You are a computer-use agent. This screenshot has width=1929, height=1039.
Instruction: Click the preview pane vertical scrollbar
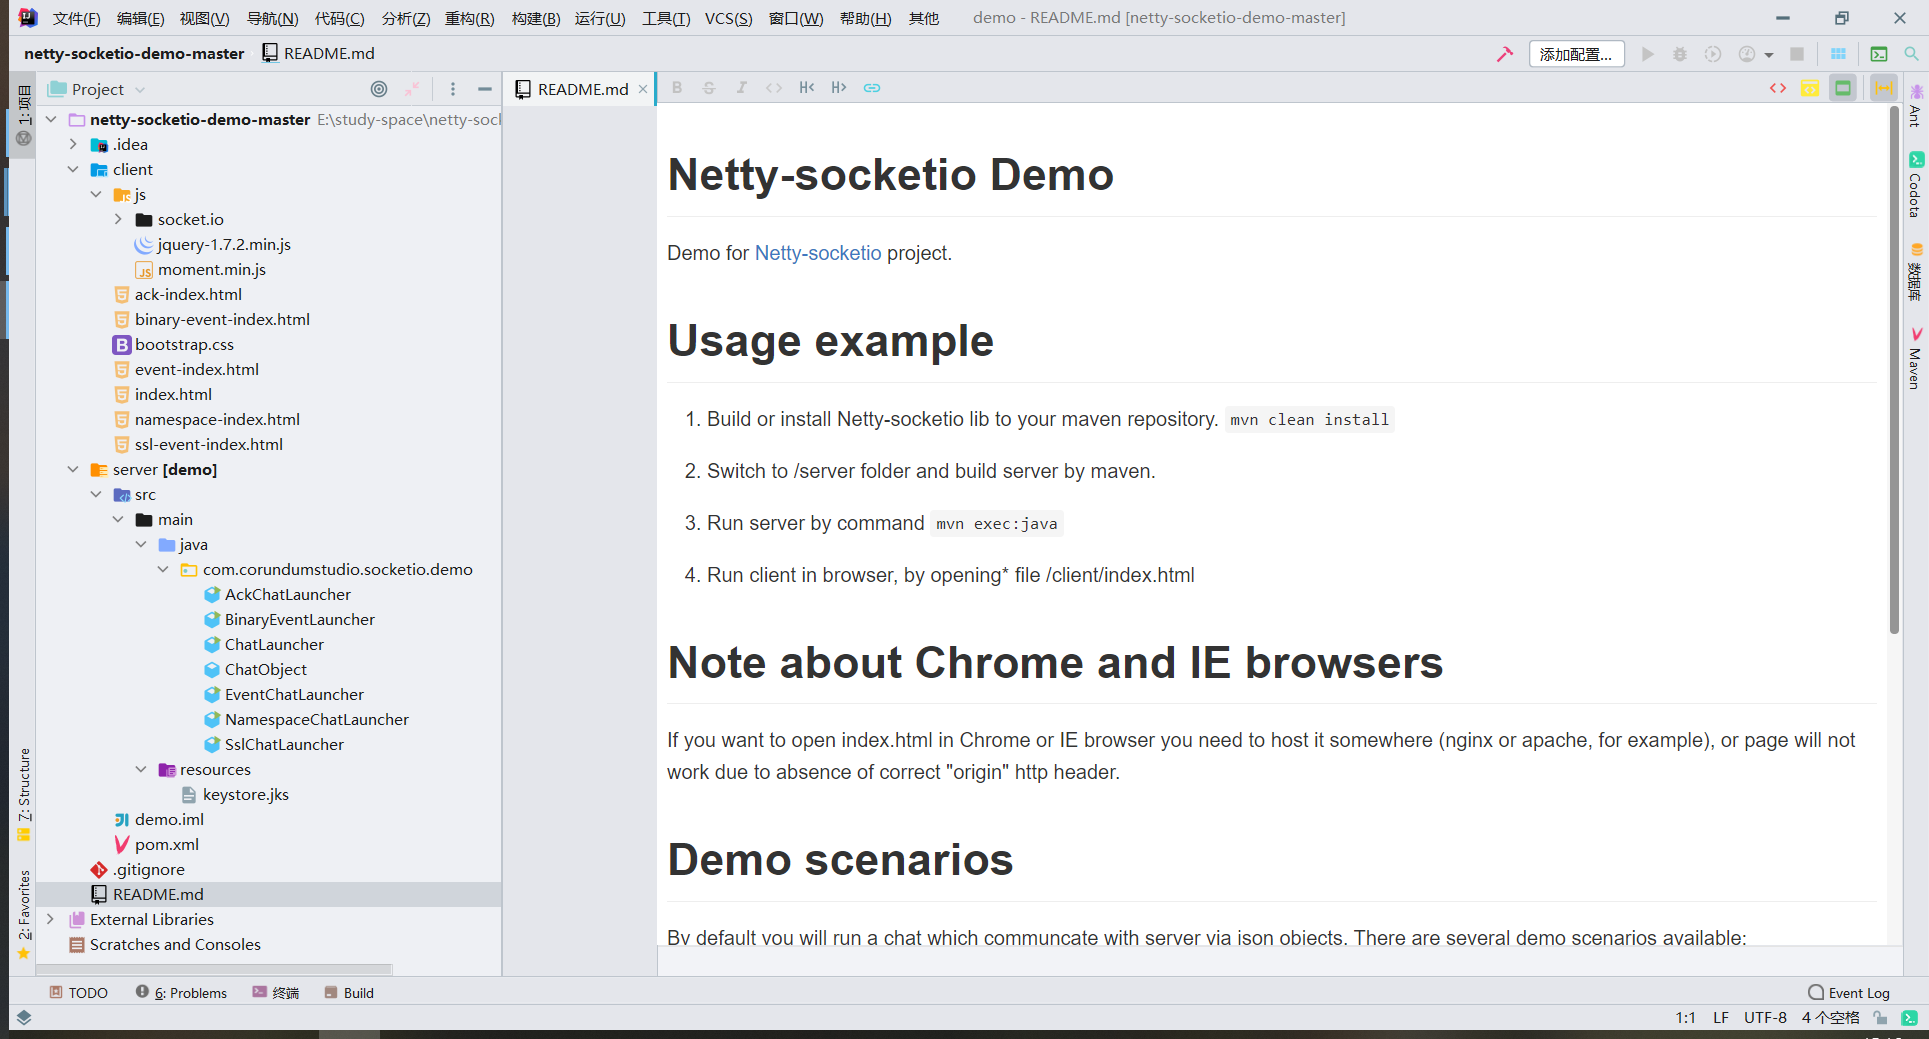(x=1894, y=371)
